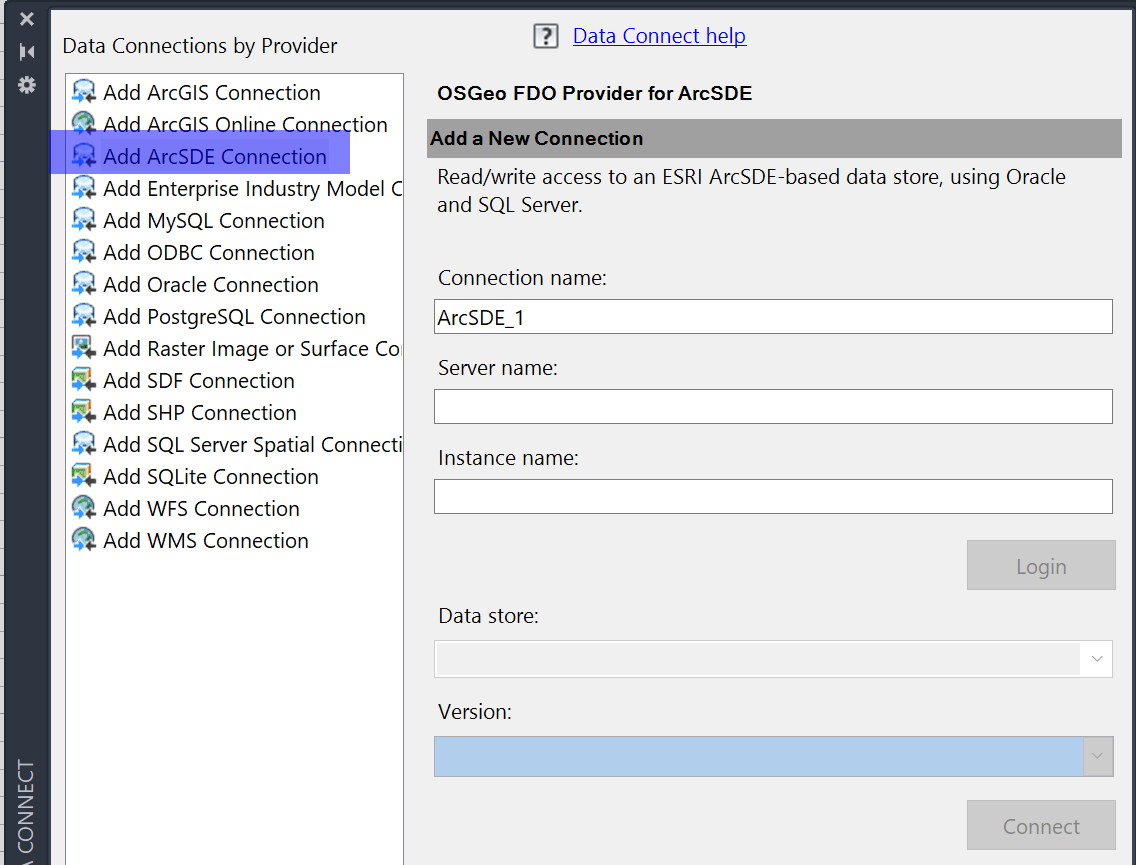Select Add Oracle Connection
This screenshot has width=1136, height=865.
(211, 285)
